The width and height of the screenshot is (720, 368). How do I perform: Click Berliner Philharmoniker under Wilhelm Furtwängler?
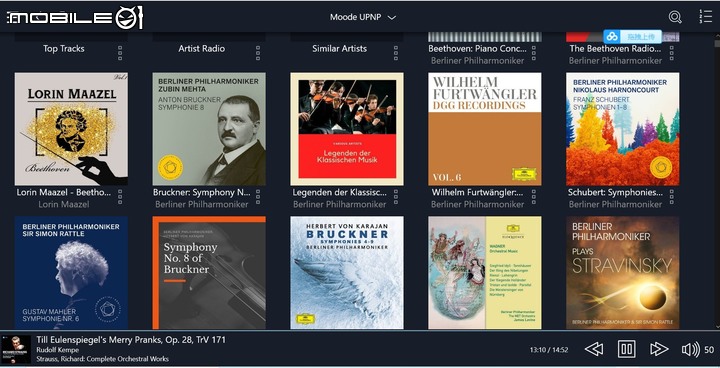point(477,204)
